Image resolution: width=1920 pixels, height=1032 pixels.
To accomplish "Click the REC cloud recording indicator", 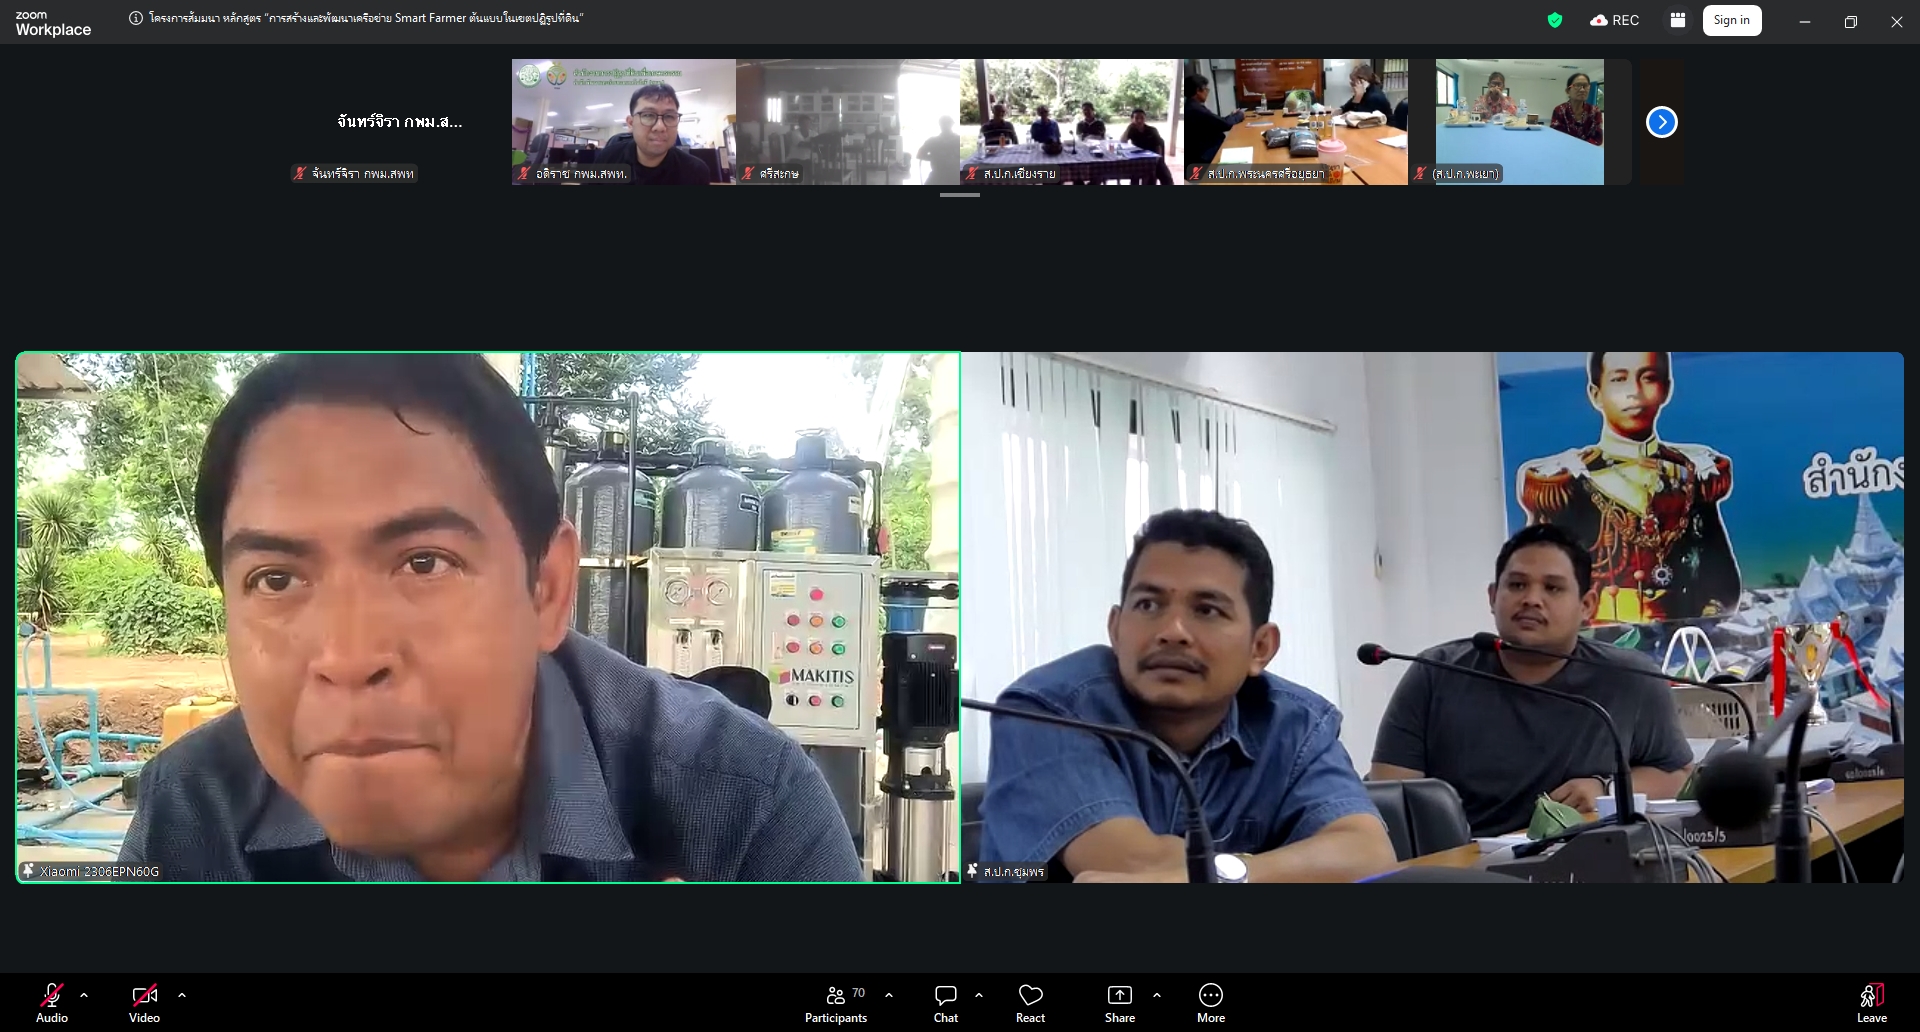I will tap(1614, 20).
